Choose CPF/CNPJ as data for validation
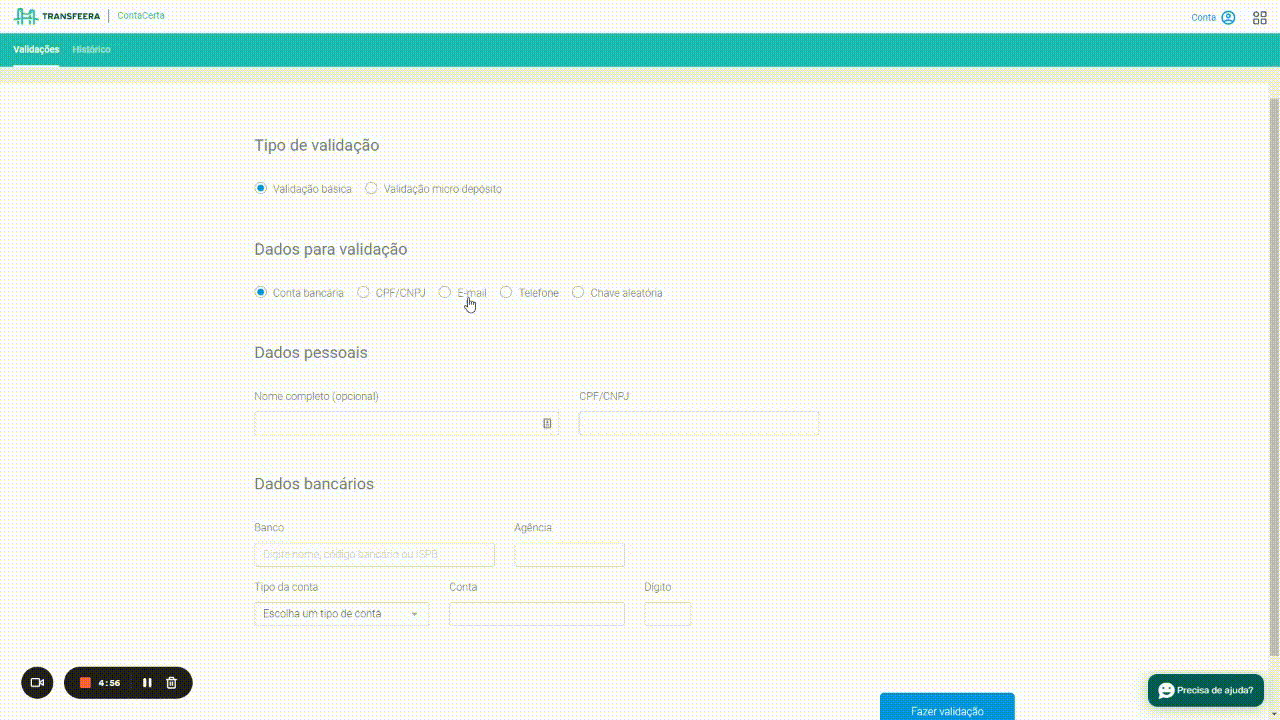The height and width of the screenshot is (720, 1280). point(363,292)
